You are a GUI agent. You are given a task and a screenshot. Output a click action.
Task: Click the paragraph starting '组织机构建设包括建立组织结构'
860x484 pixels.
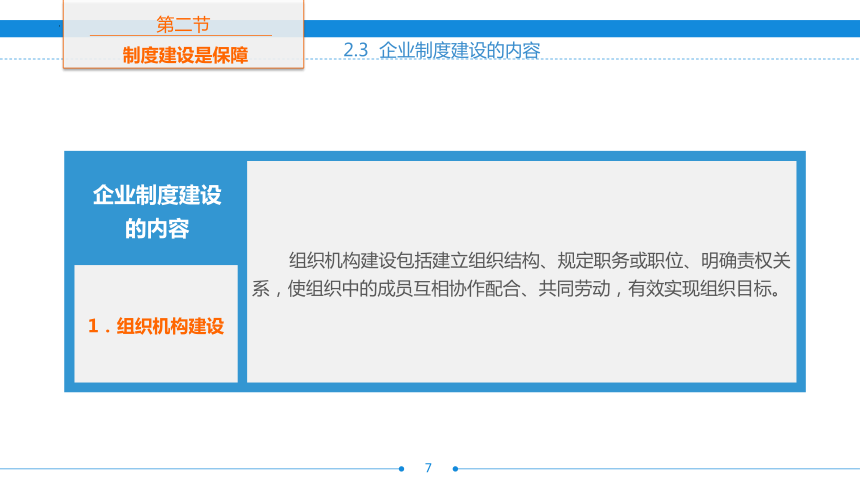coord(521,274)
